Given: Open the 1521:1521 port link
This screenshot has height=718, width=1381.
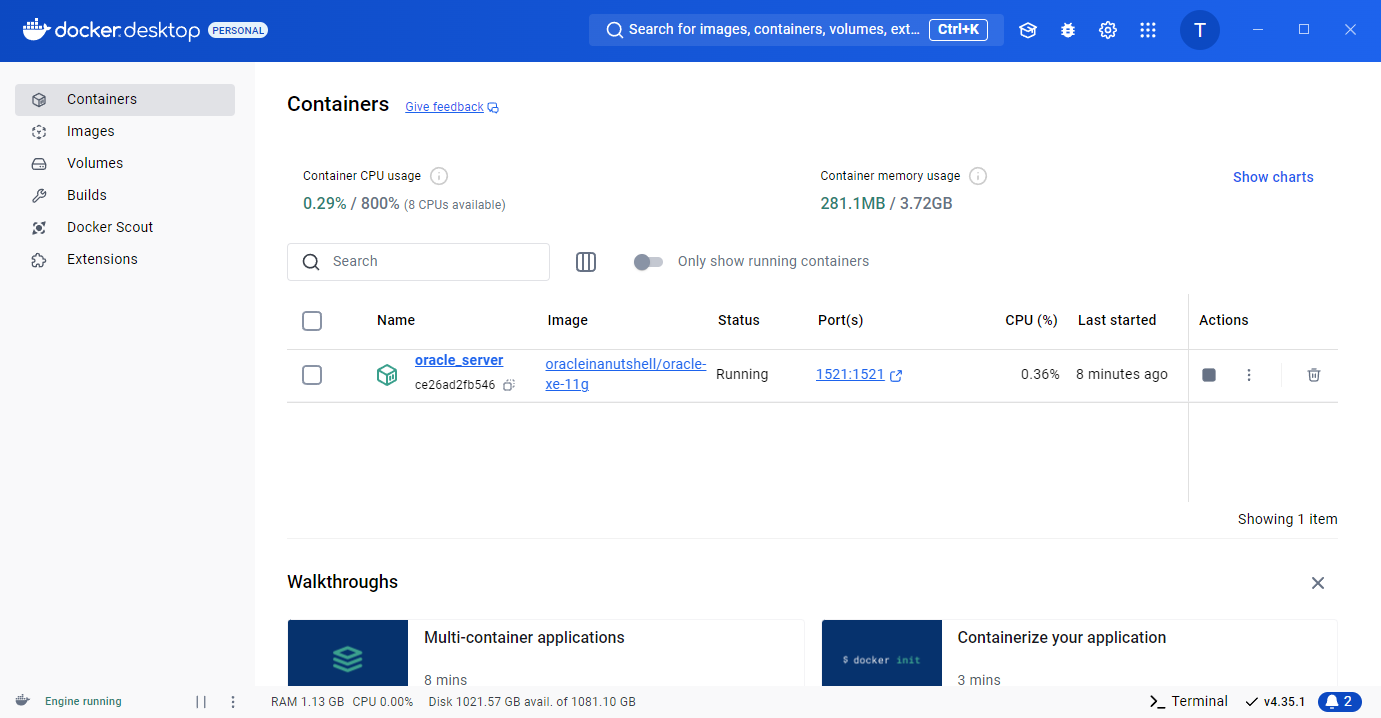Looking at the screenshot, I should tap(850, 375).
